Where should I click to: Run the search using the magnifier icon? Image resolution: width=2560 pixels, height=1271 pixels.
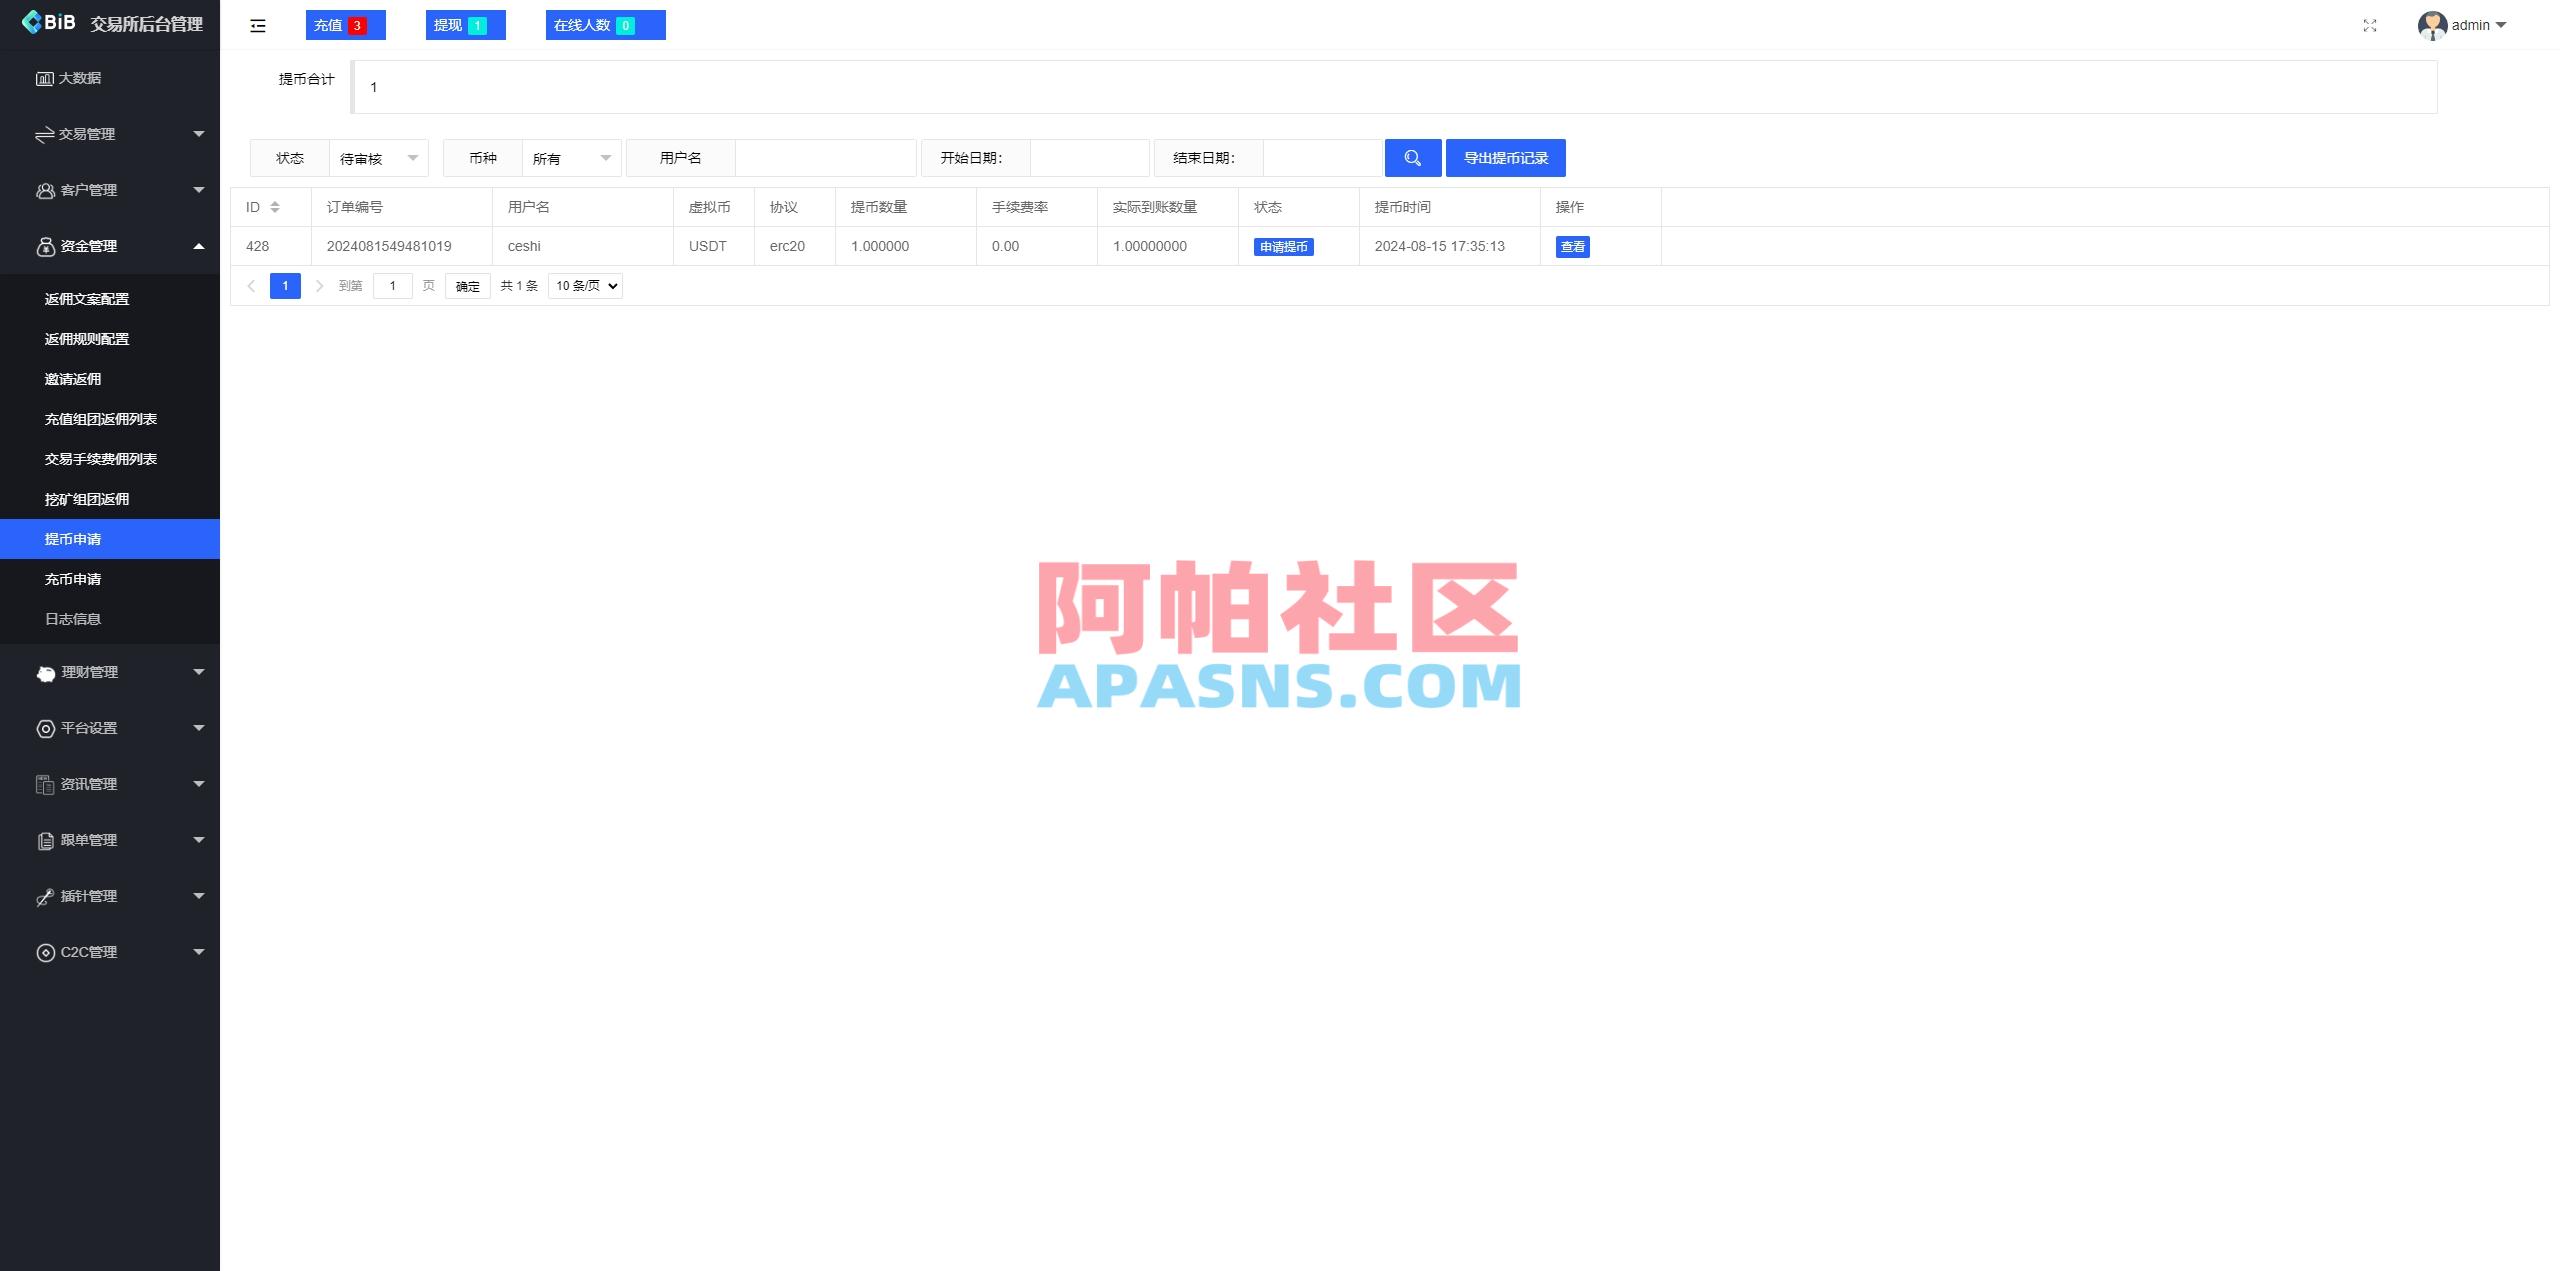click(1413, 157)
